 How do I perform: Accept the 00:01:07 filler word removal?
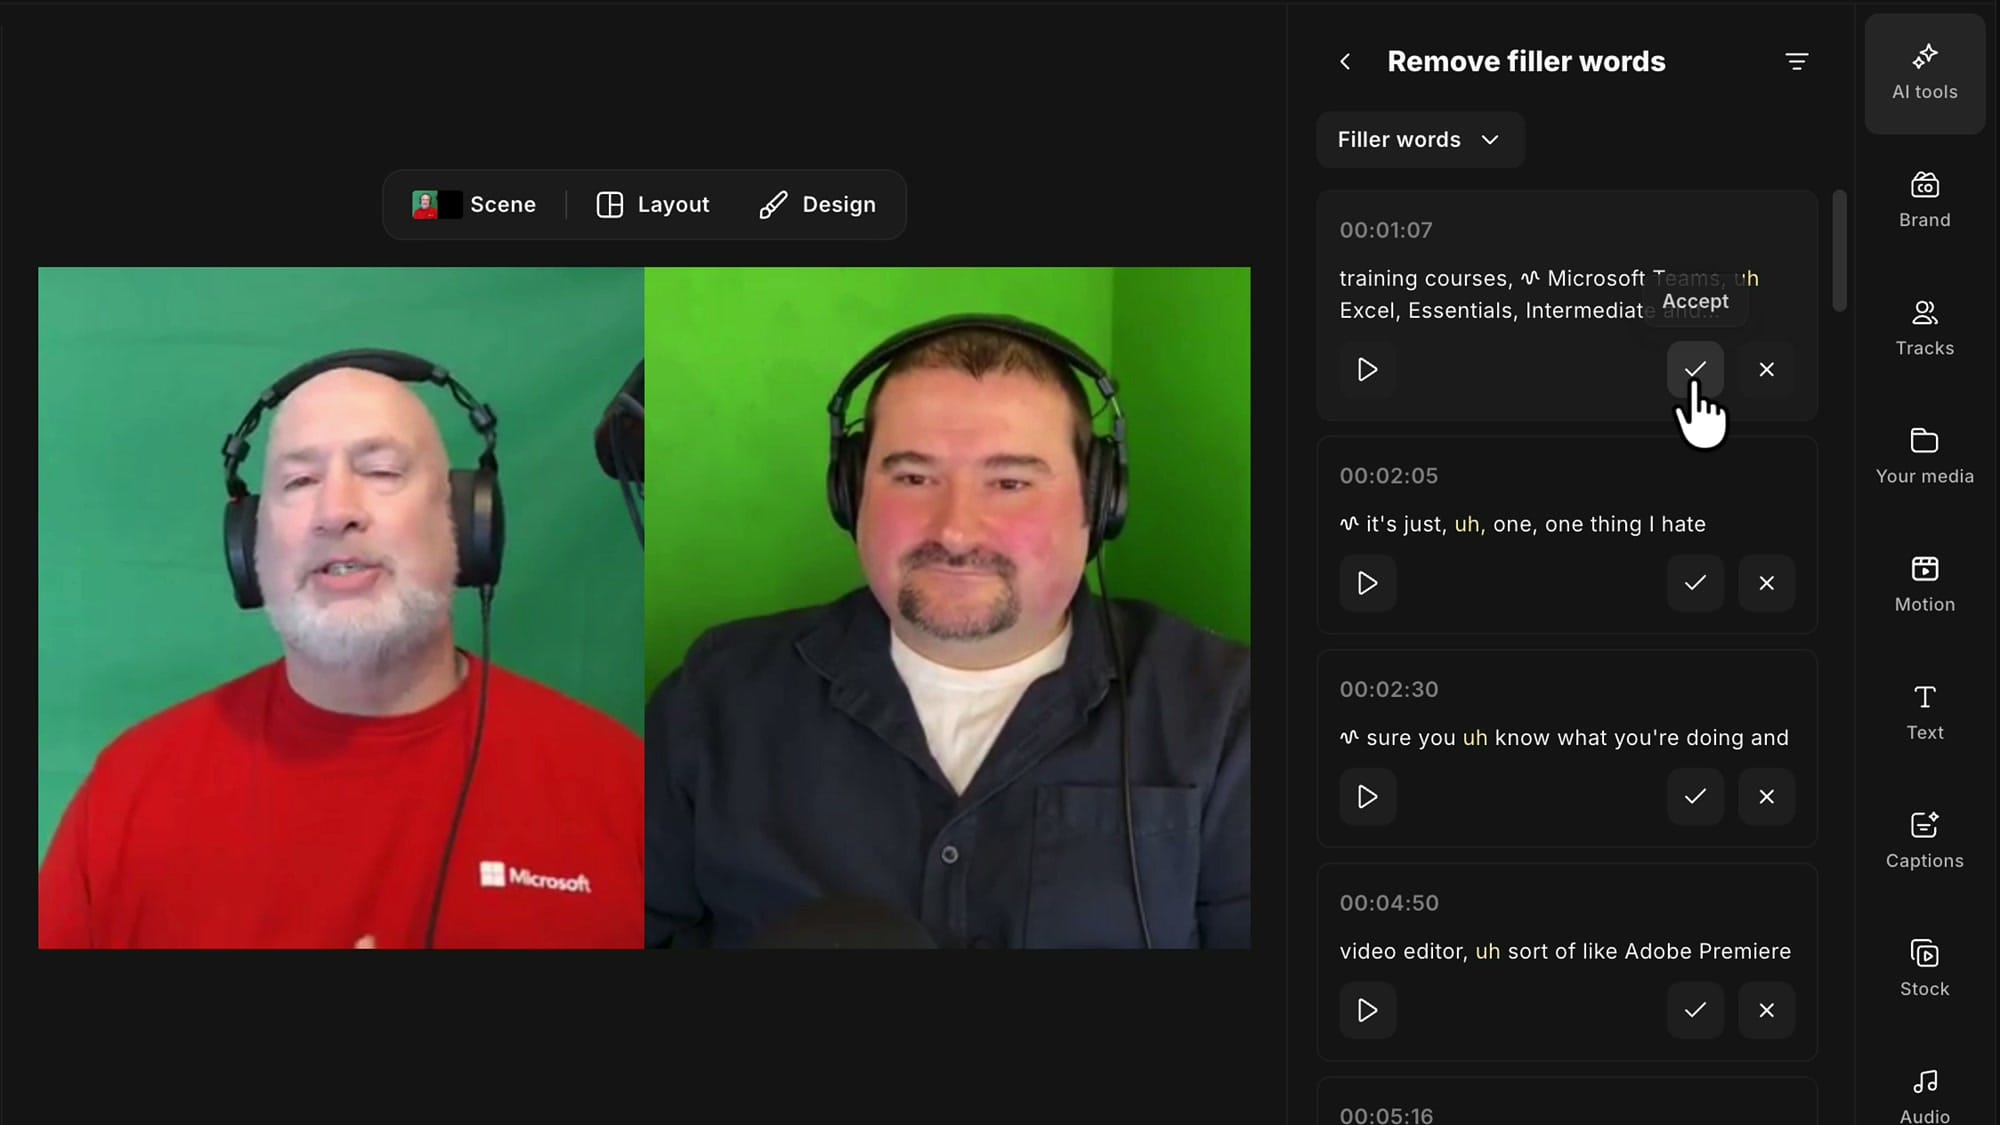pyautogui.click(x=1695, y=370)
